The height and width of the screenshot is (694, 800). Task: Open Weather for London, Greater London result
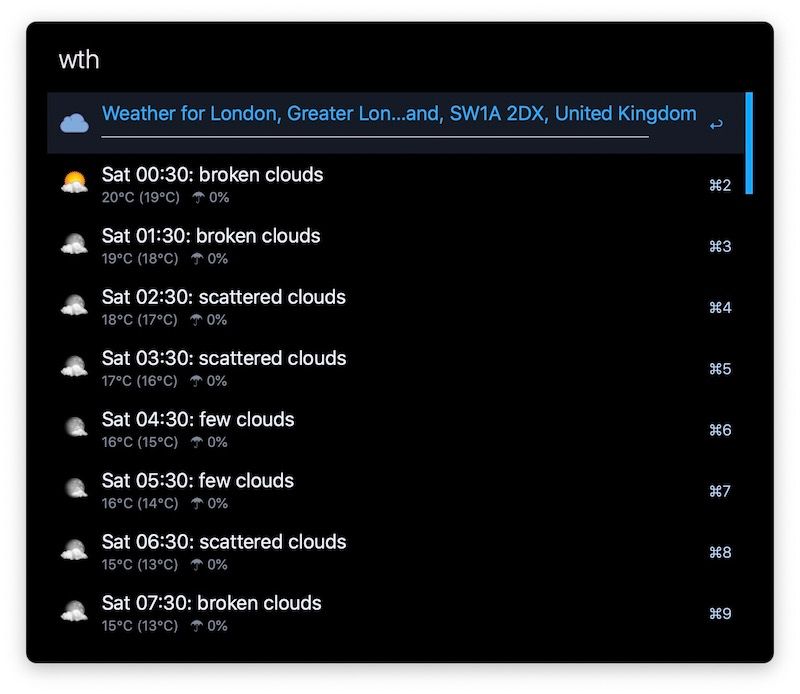398,114
